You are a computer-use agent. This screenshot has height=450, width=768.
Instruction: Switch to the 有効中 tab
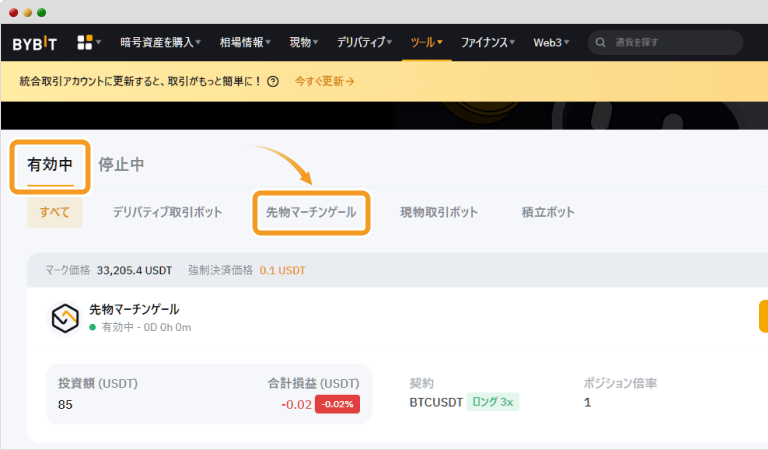[50, 165]
